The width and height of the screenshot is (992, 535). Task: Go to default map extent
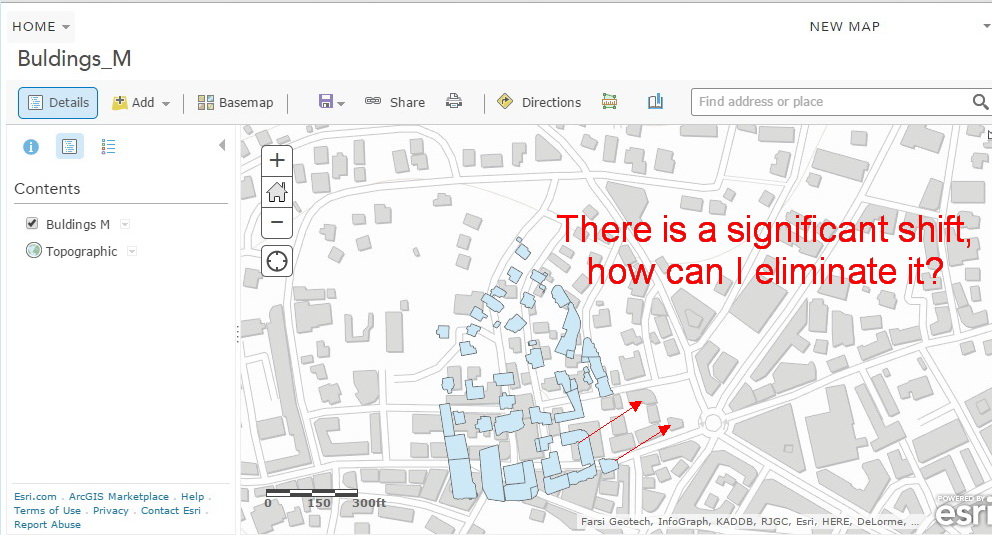click(276, 192)
